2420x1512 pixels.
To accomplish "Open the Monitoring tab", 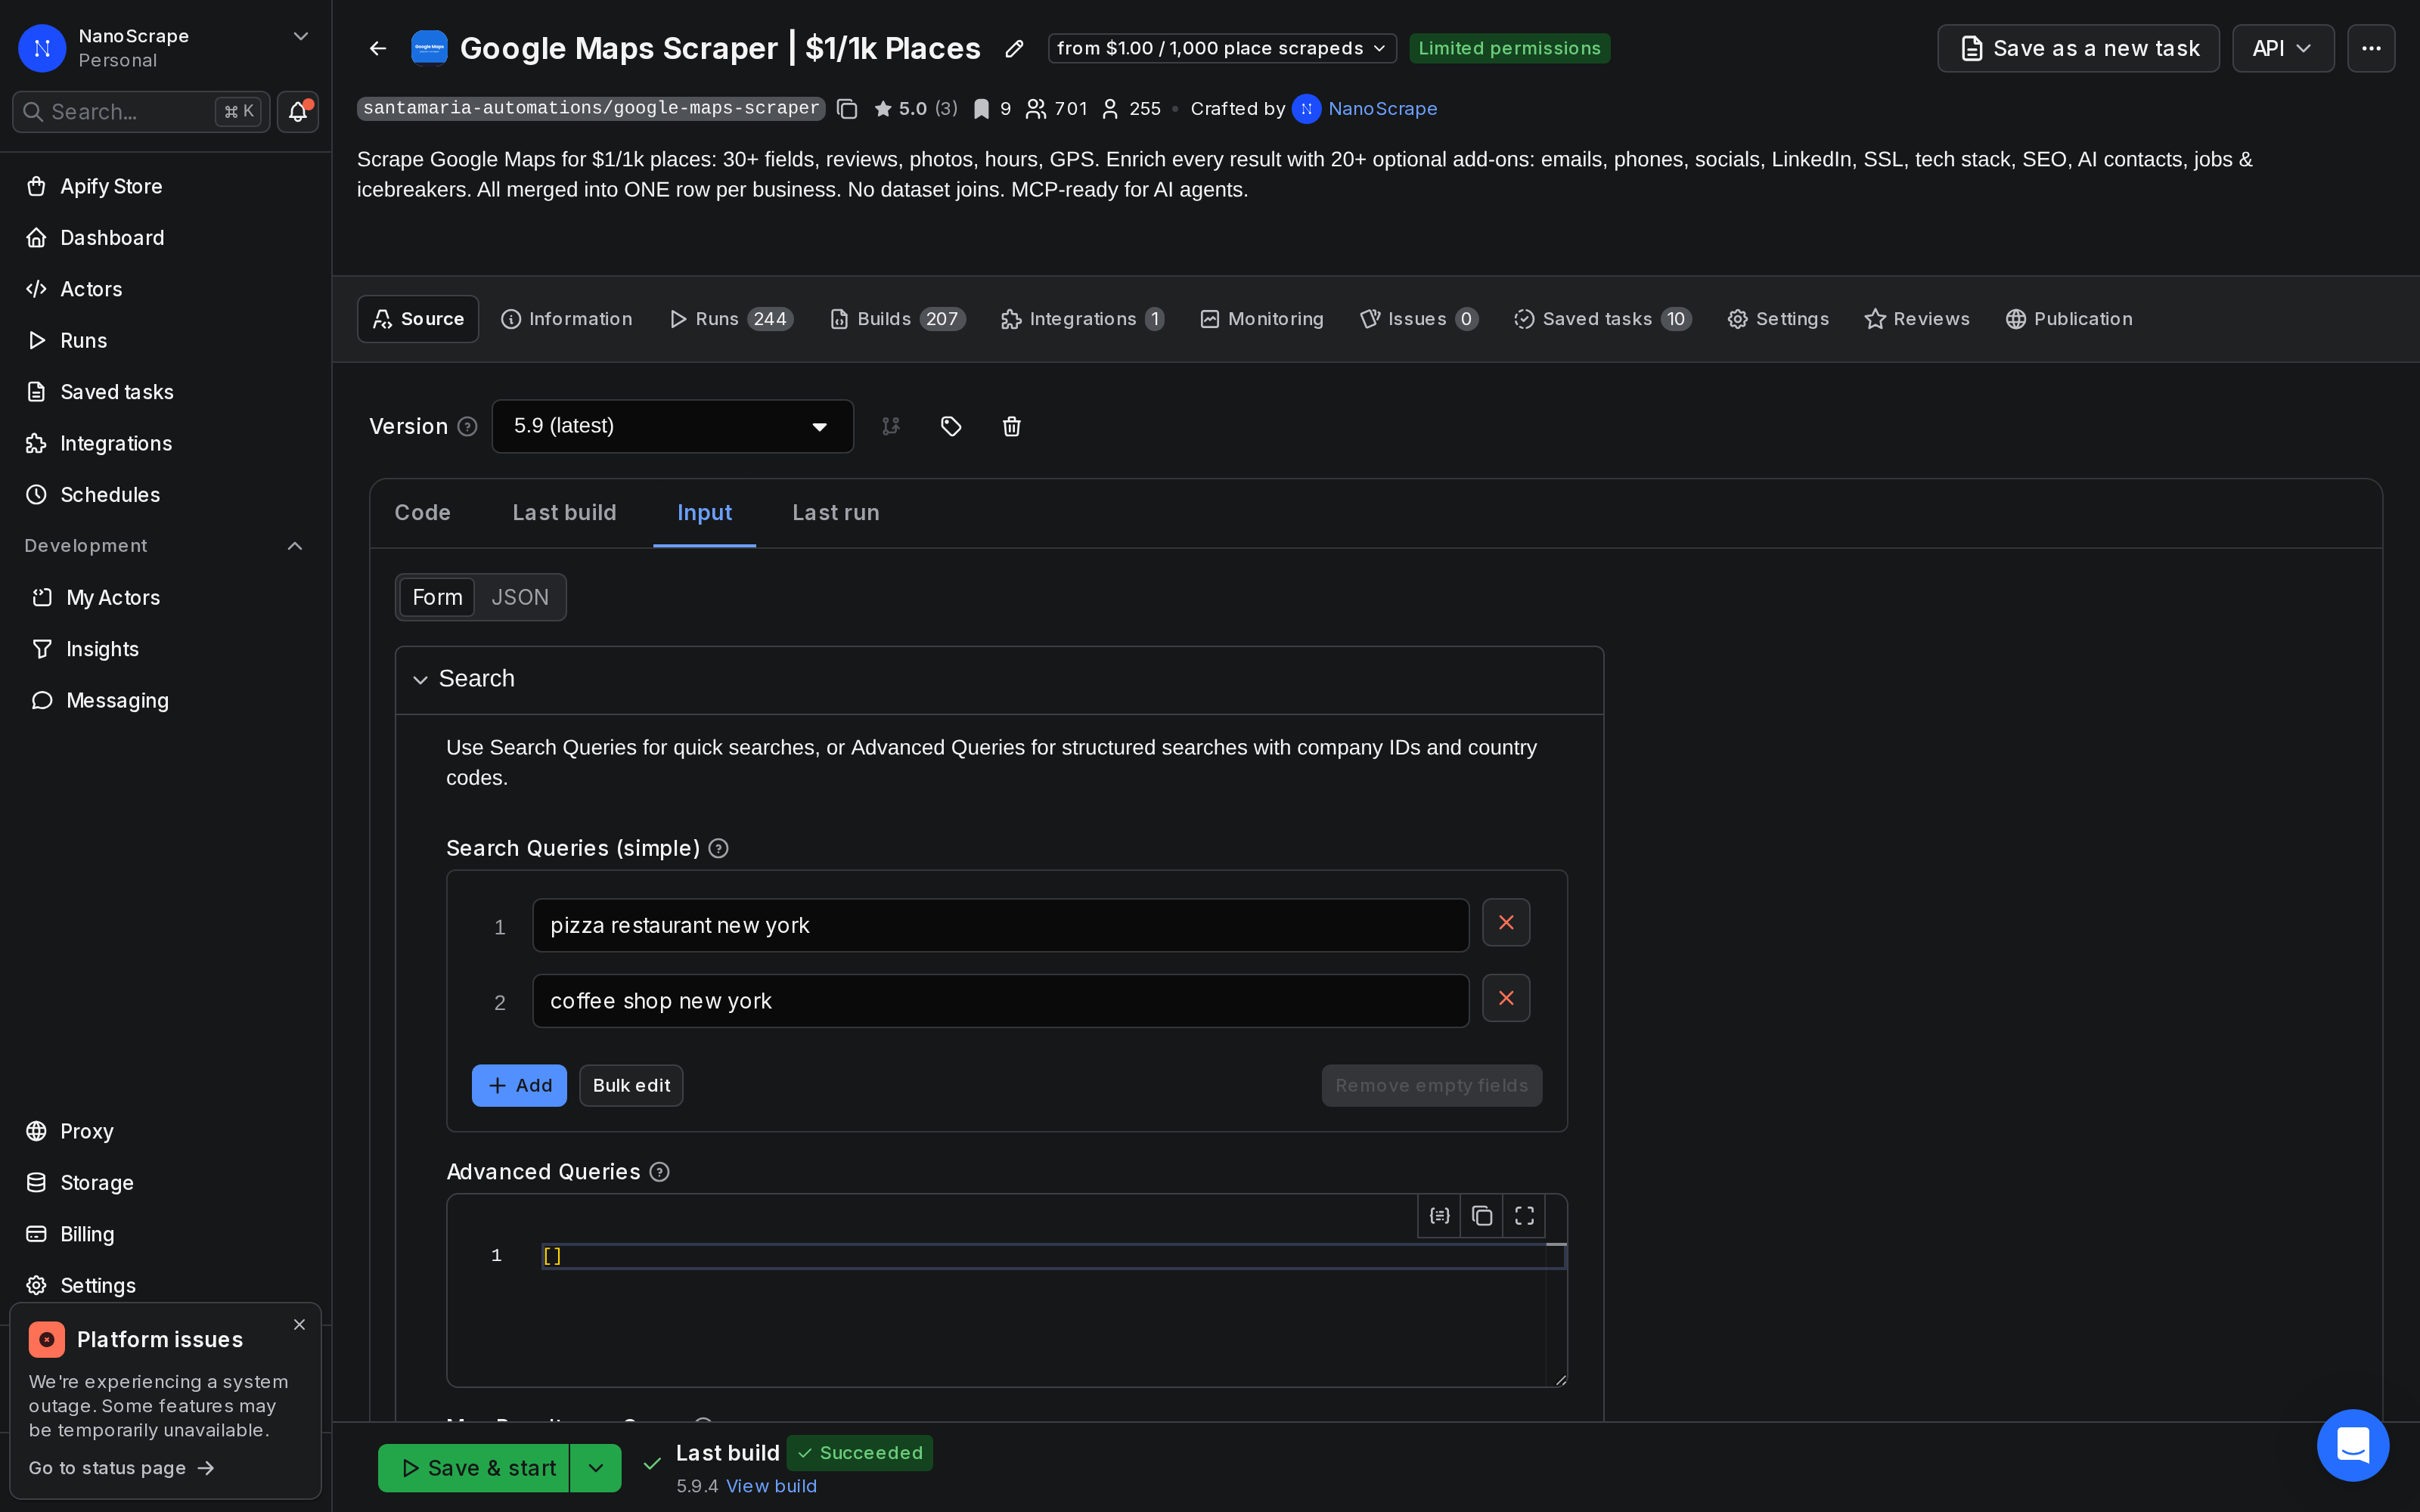I will [1262, 319].
